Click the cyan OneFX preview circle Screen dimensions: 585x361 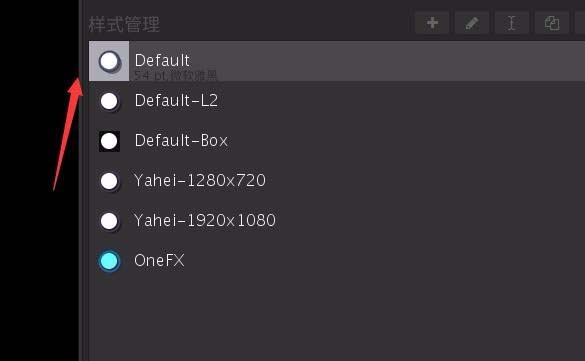109,261
